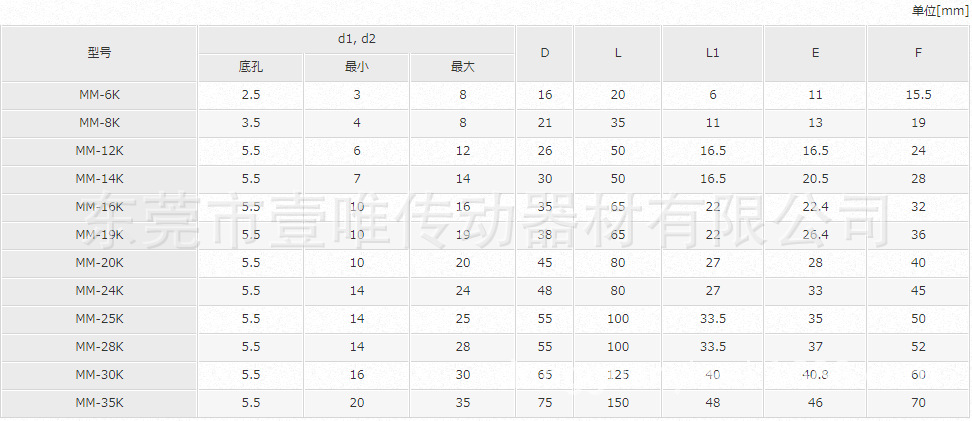Click the MM-28K model cell
Viewport: 972px width, 421px height.
(99, 347)
